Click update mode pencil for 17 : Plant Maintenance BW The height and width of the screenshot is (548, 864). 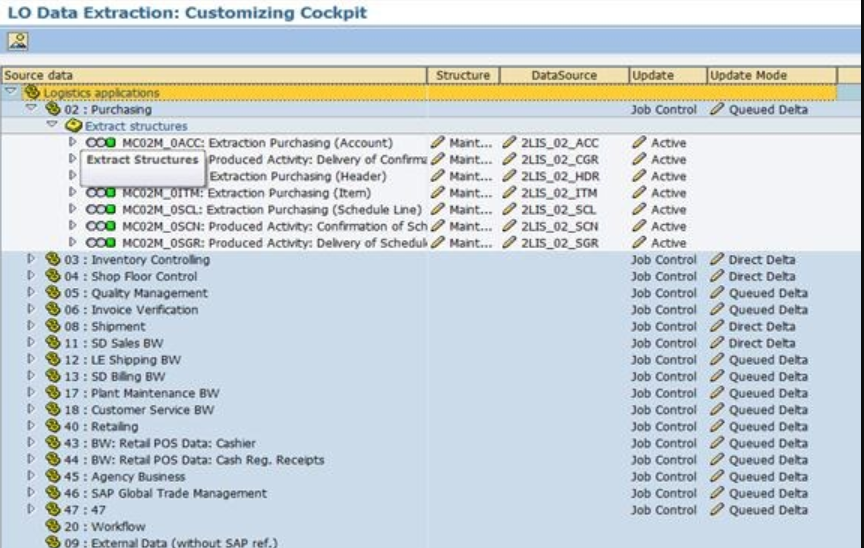[717, 393]
